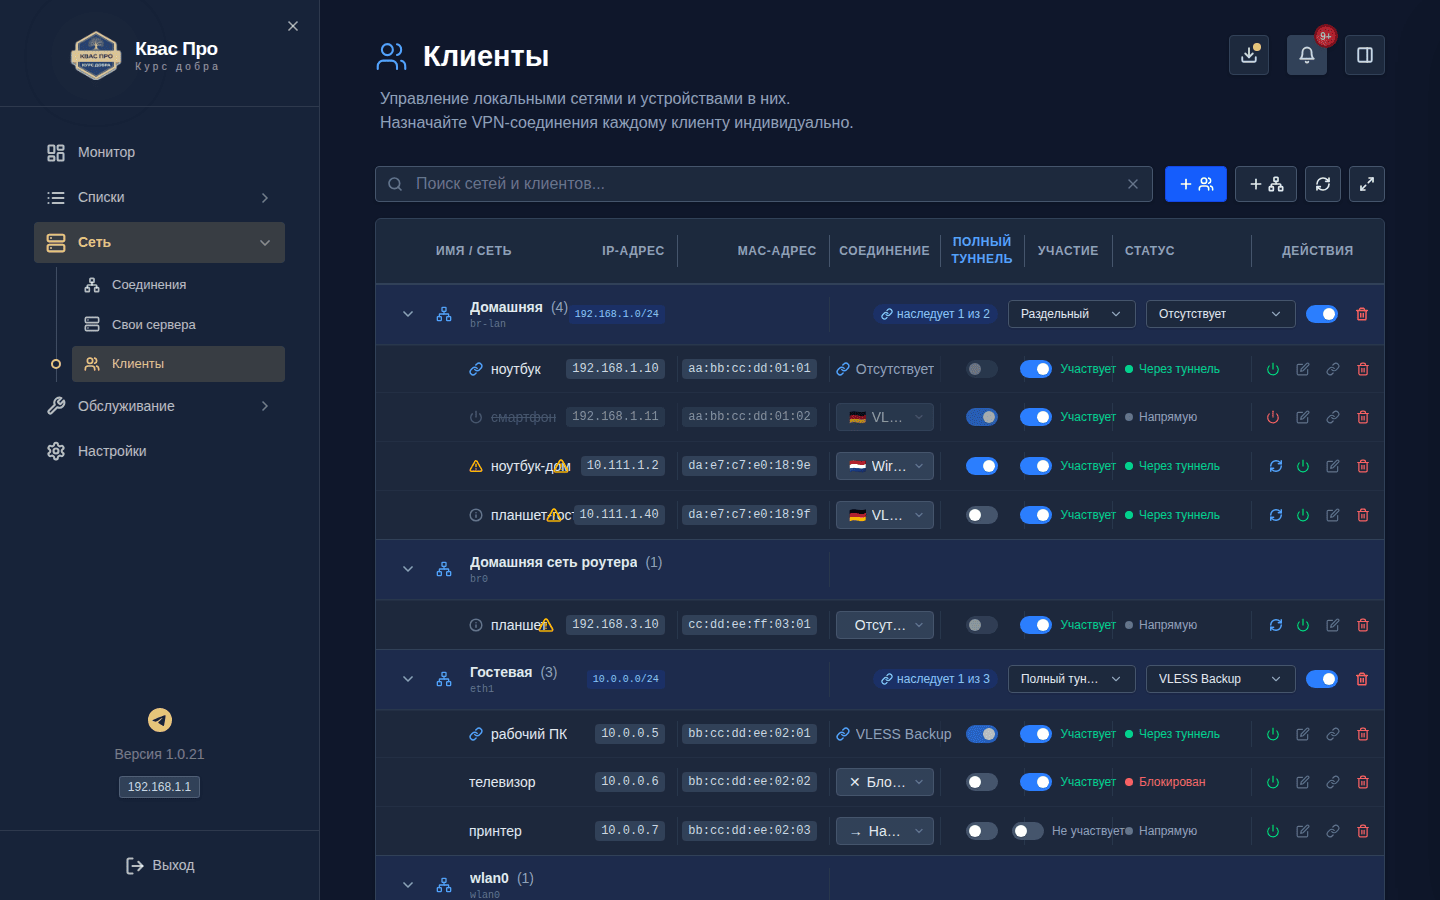This screenshot has height=900, width=1440.
Task: Collapse the Домашняя network group
Action: point(408,314)
